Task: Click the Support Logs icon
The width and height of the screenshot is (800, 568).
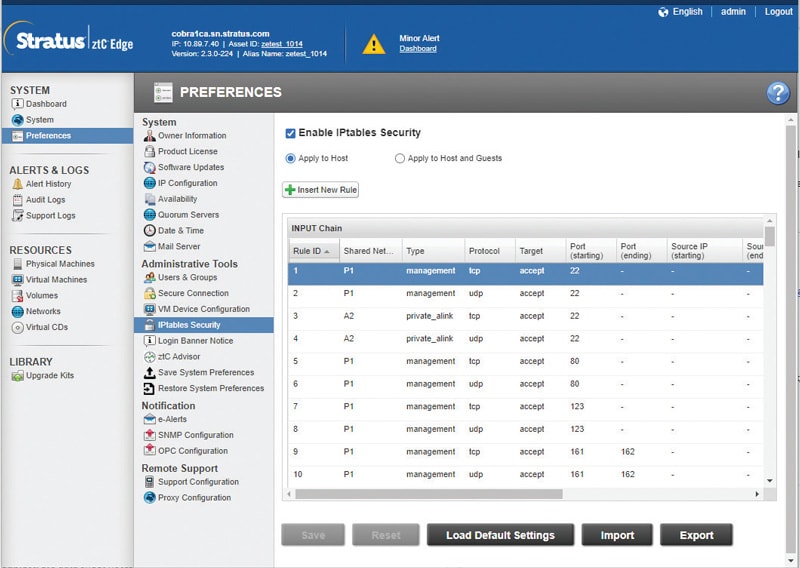Action: point(17,215)
